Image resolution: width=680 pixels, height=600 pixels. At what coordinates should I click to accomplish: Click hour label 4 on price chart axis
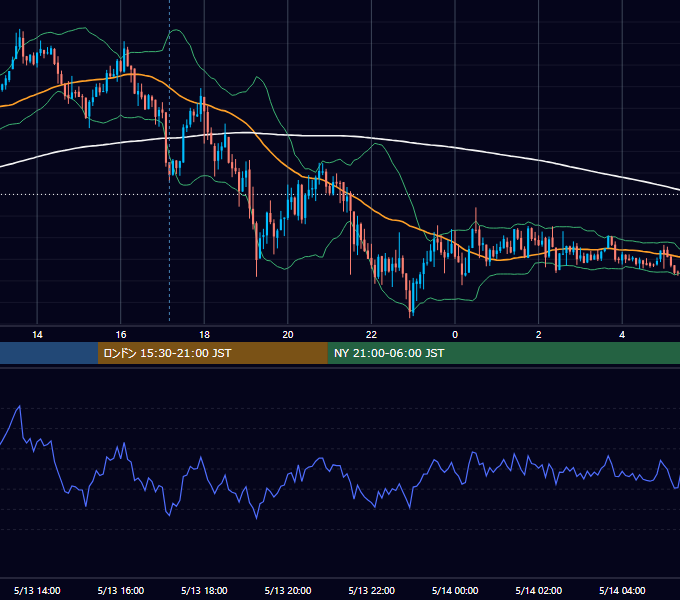(622, 335)
